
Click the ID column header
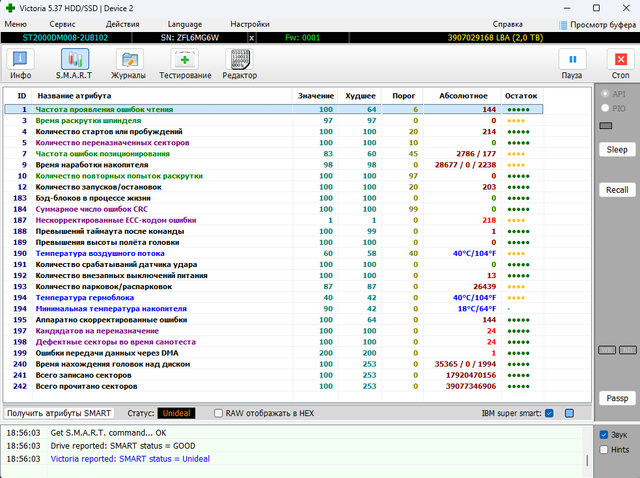pyautogui.click(x=22, y=96)
